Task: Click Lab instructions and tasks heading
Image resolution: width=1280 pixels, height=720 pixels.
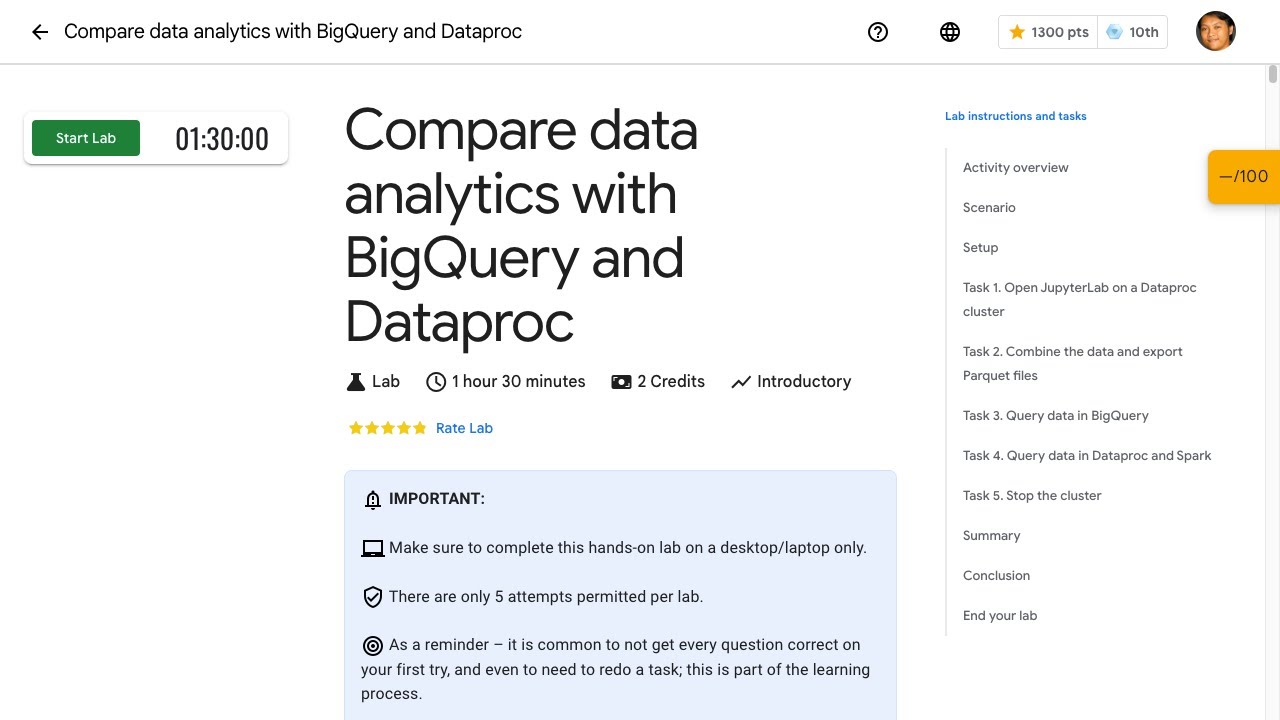Action: [x=1016, y=116]
